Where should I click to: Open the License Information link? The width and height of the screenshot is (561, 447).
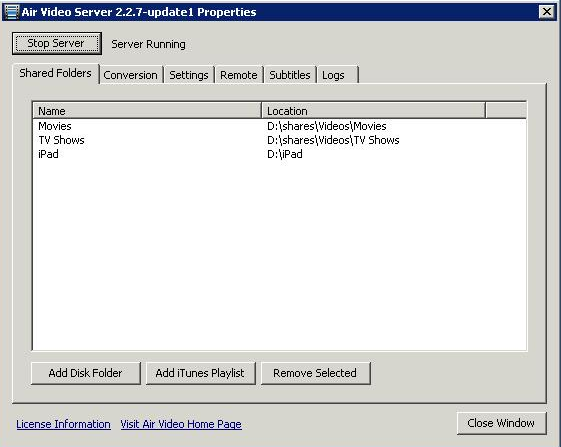click(x=63, y=424)
